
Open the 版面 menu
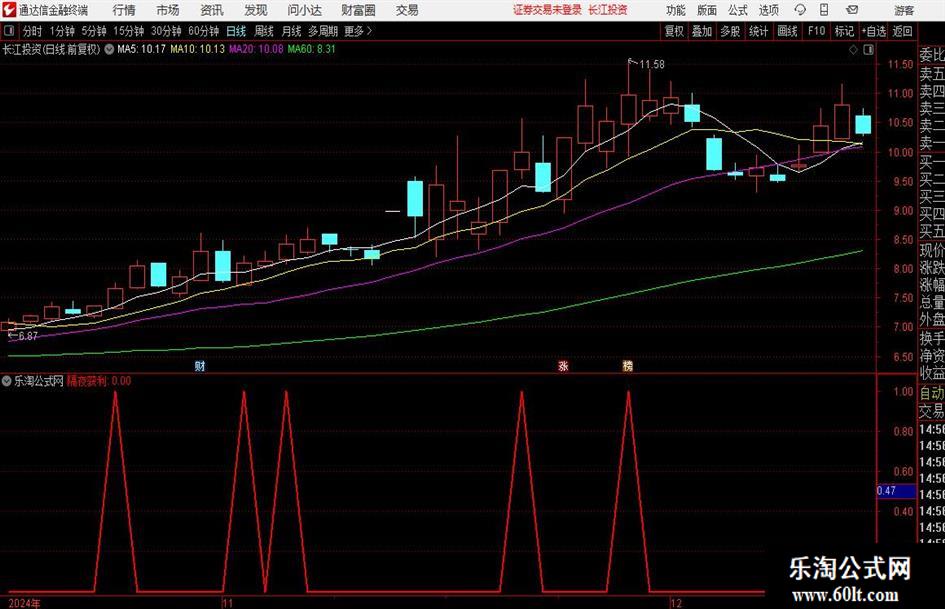(707, 10)
